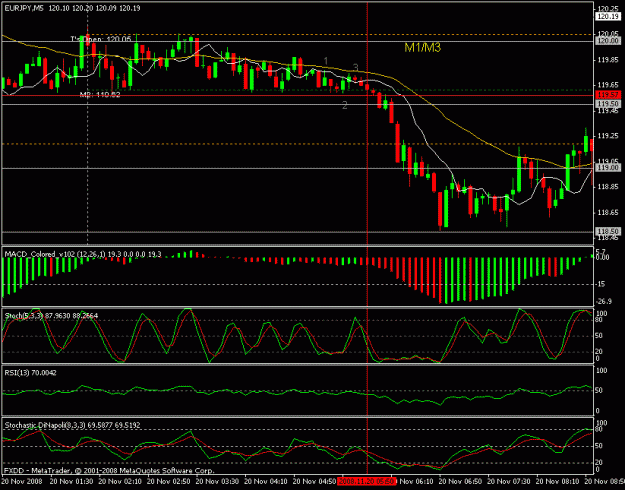
Task: Click the 5.7 MACD axis value
Action: pos(601,250)
